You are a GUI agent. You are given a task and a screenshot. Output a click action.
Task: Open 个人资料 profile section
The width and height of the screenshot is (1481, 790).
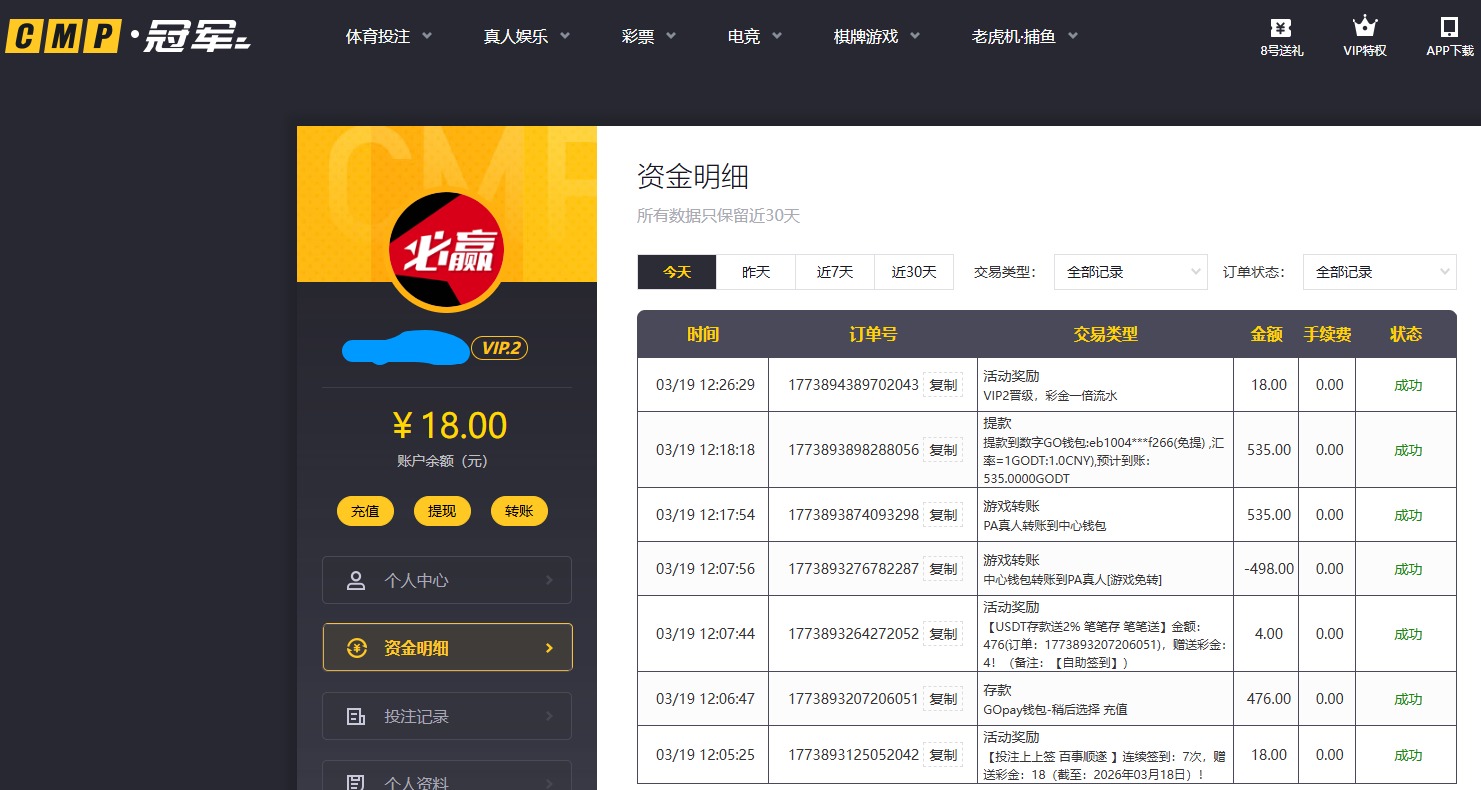pos(446,778)
